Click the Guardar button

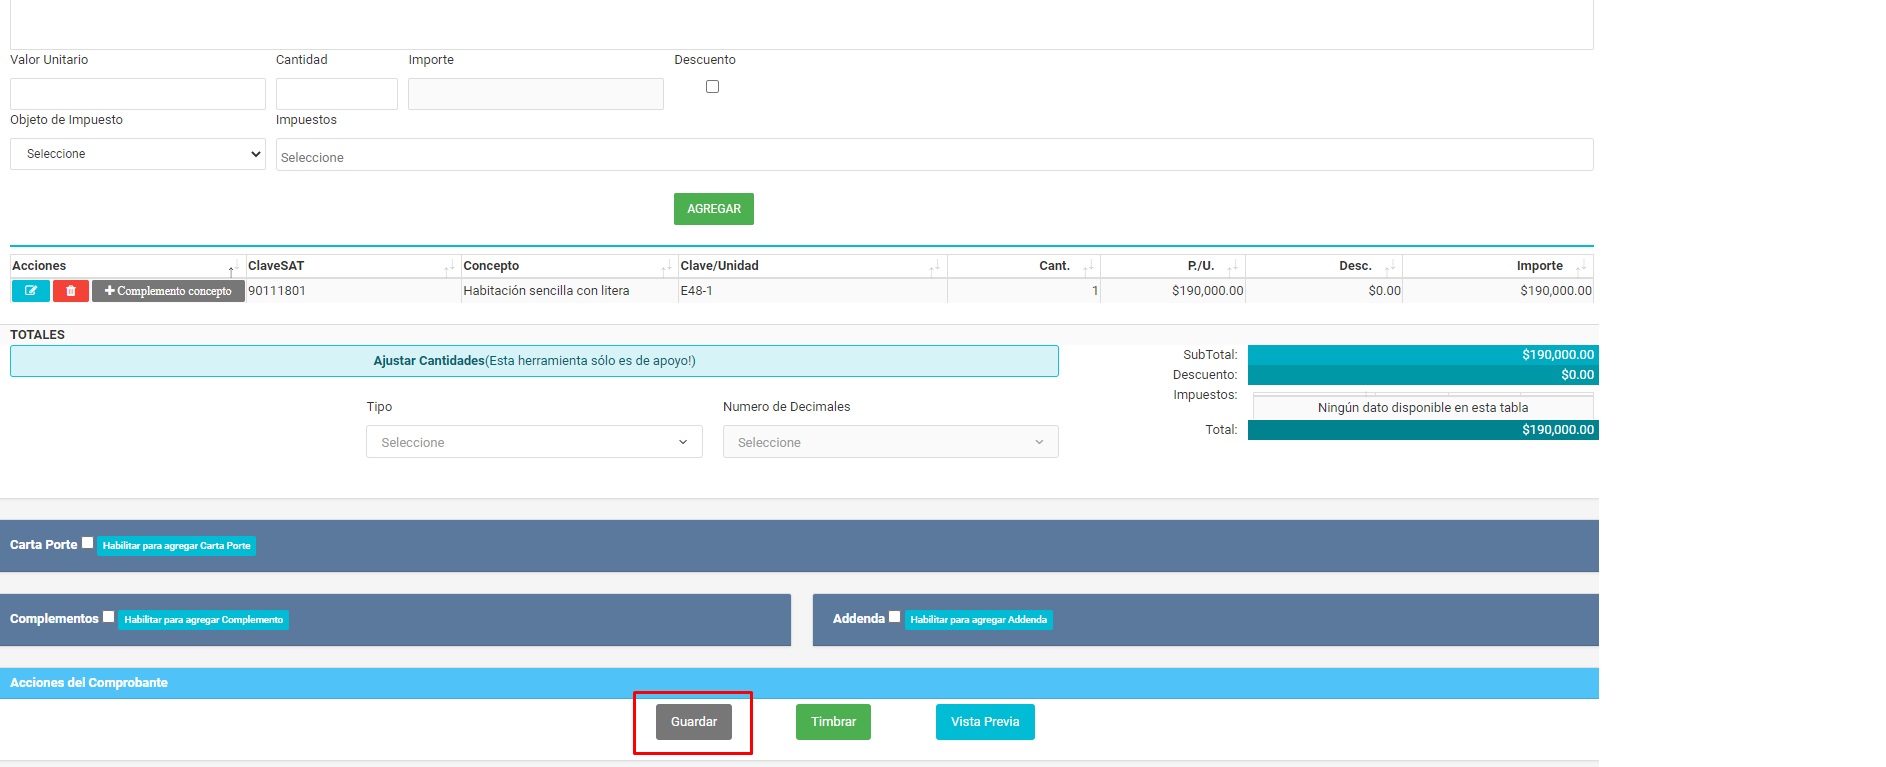coord(694,722)
